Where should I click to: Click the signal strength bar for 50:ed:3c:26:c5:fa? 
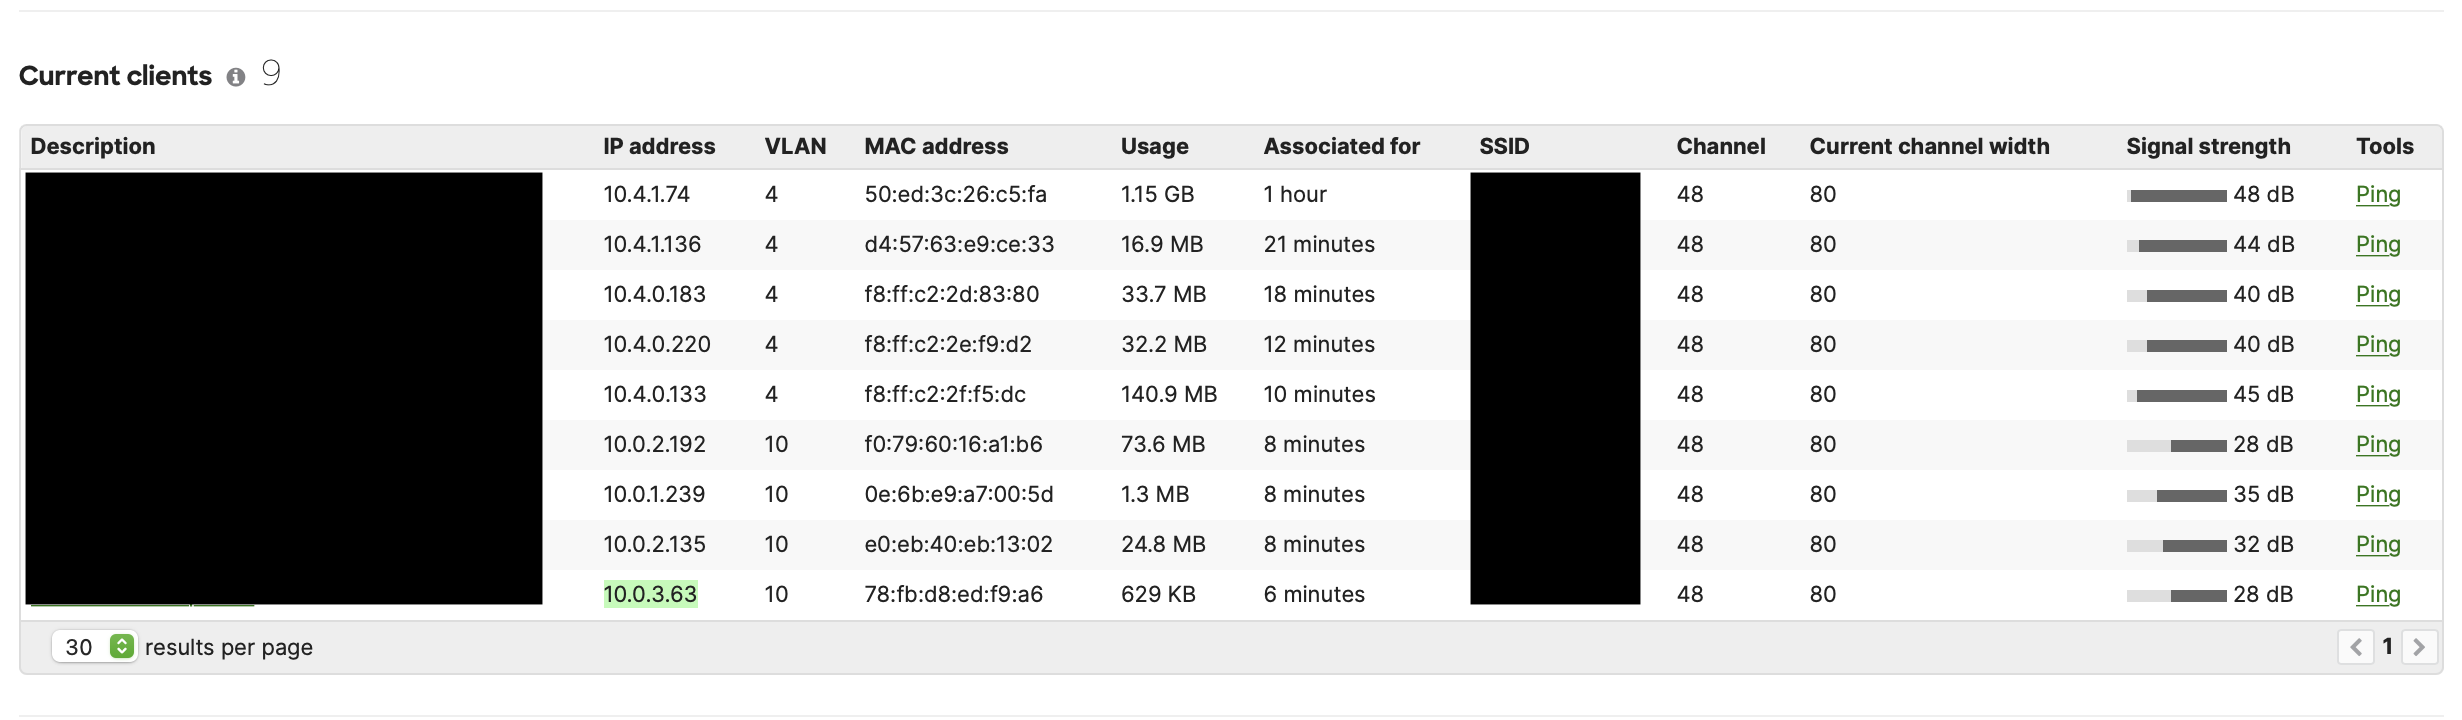[2175, 194]
